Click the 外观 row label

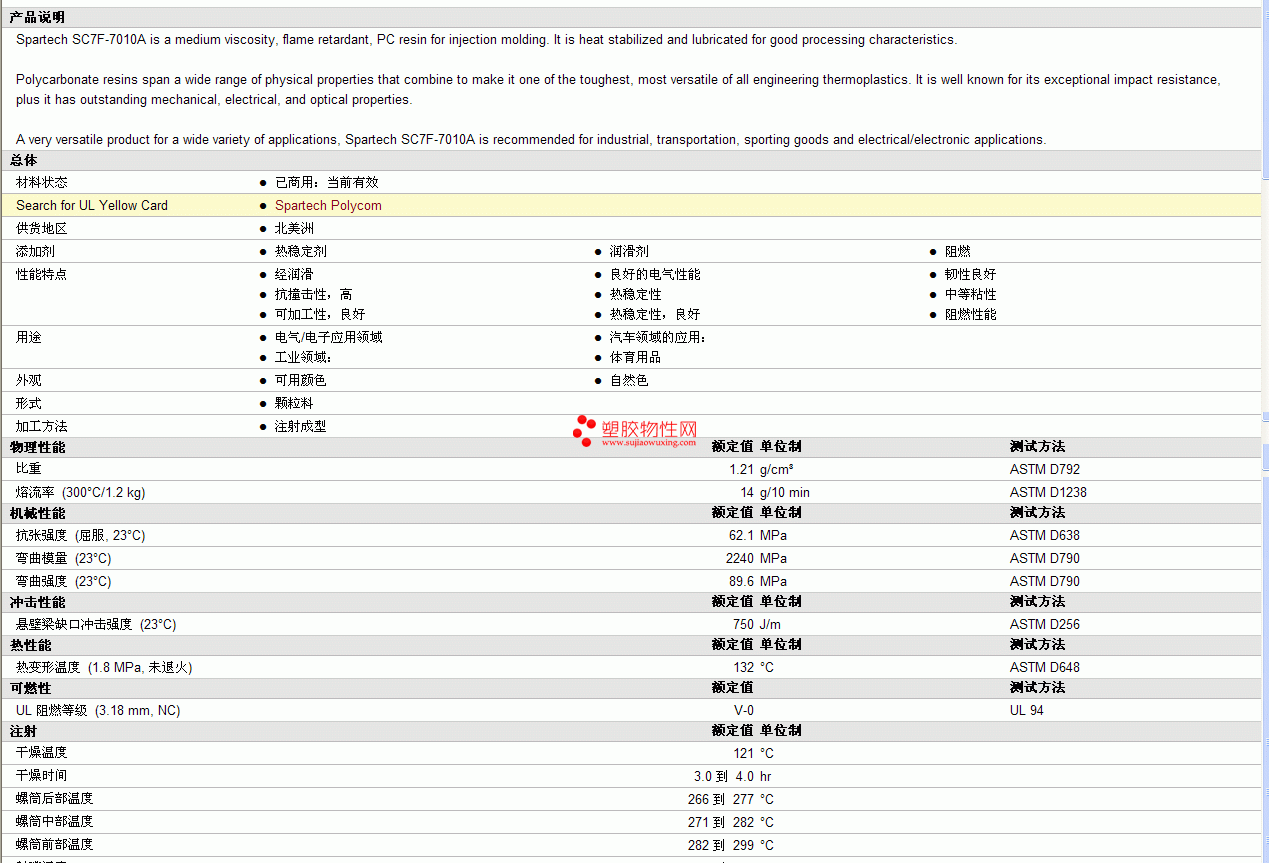pyautogui.click(x=29, y=380)
